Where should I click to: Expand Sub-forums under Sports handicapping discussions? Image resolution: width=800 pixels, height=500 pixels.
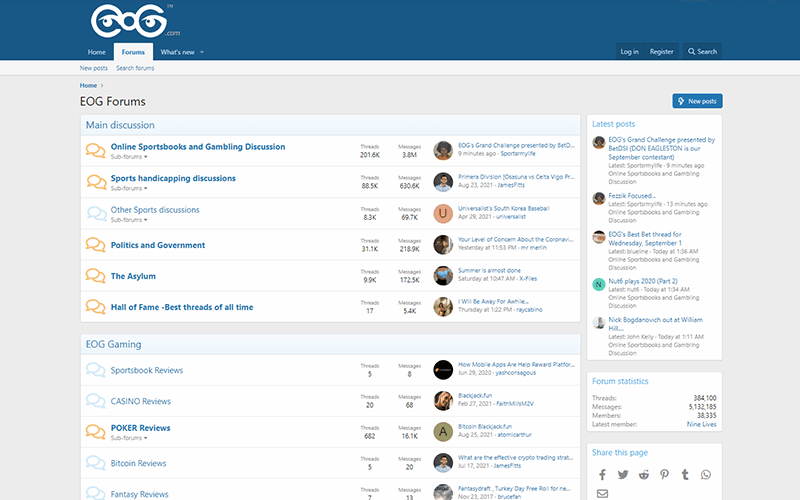(129, 189)
